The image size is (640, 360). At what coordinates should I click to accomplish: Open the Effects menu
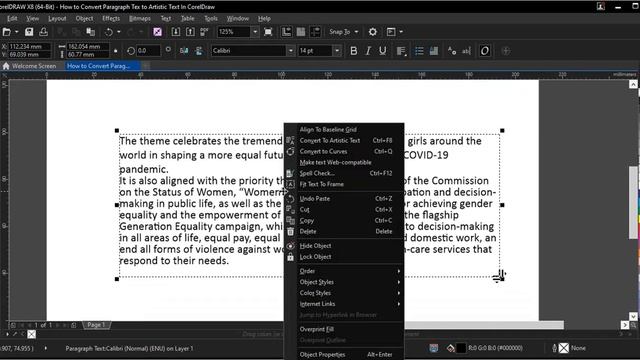111,18
